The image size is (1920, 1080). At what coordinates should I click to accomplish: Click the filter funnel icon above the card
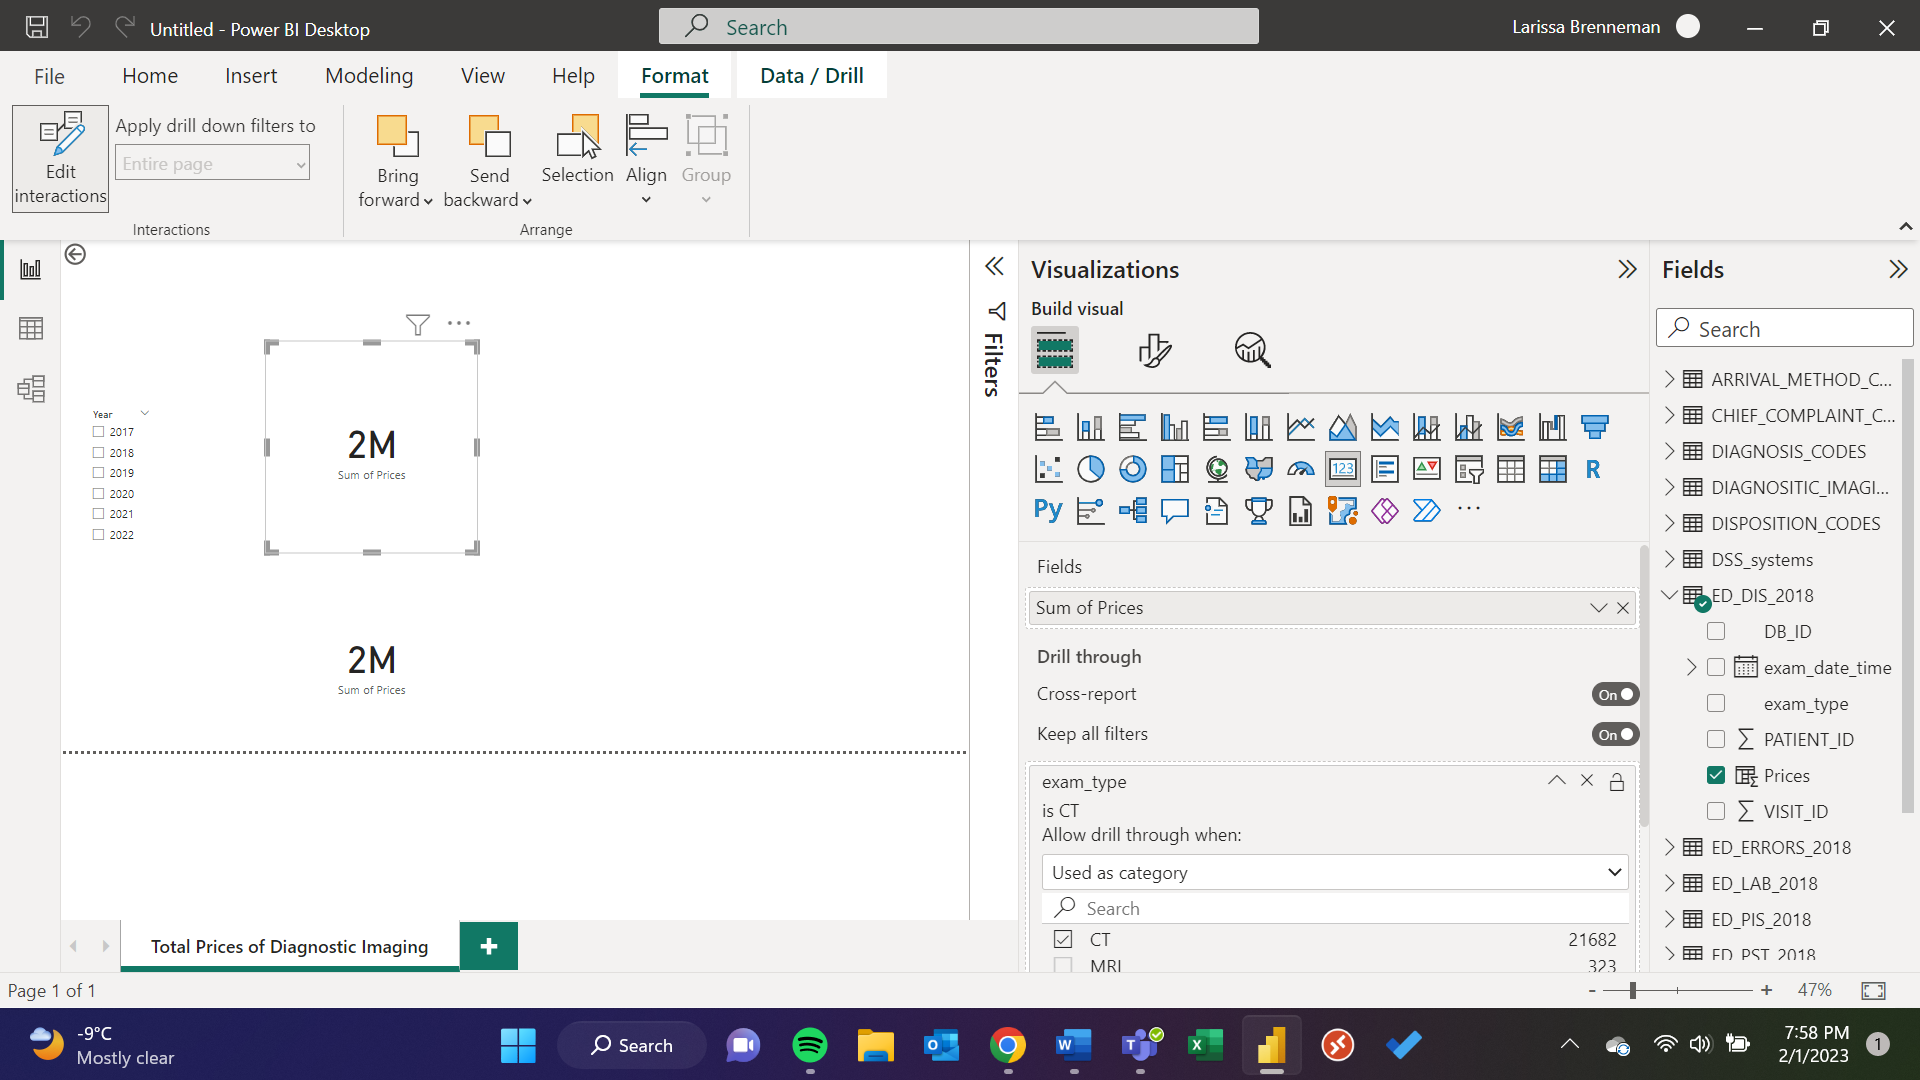tap(418, 324)
